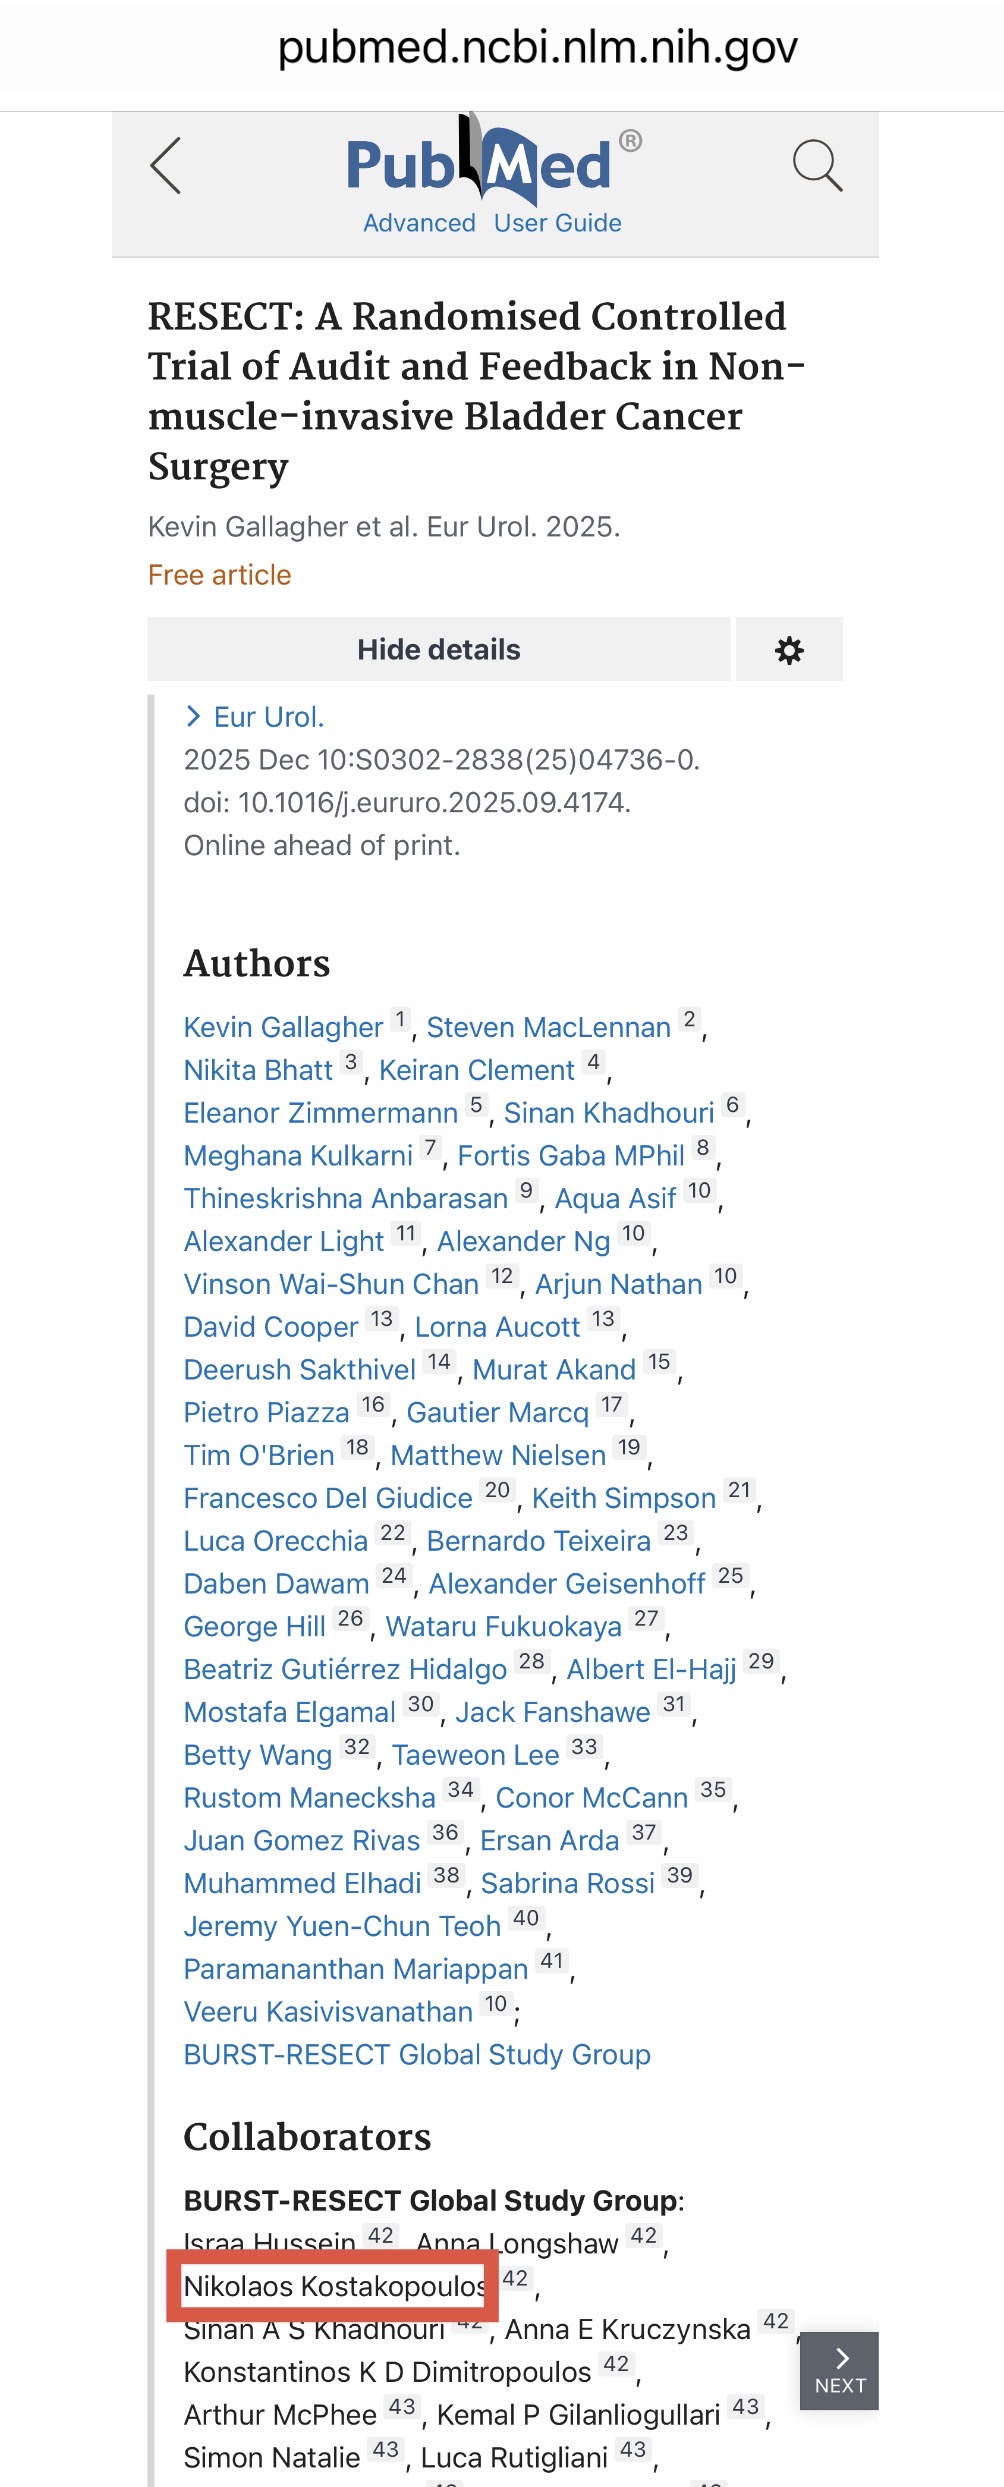Open author Kevin Gallagher's link
Viewport: 1004px width, 2487px height.
point(283,1027)
